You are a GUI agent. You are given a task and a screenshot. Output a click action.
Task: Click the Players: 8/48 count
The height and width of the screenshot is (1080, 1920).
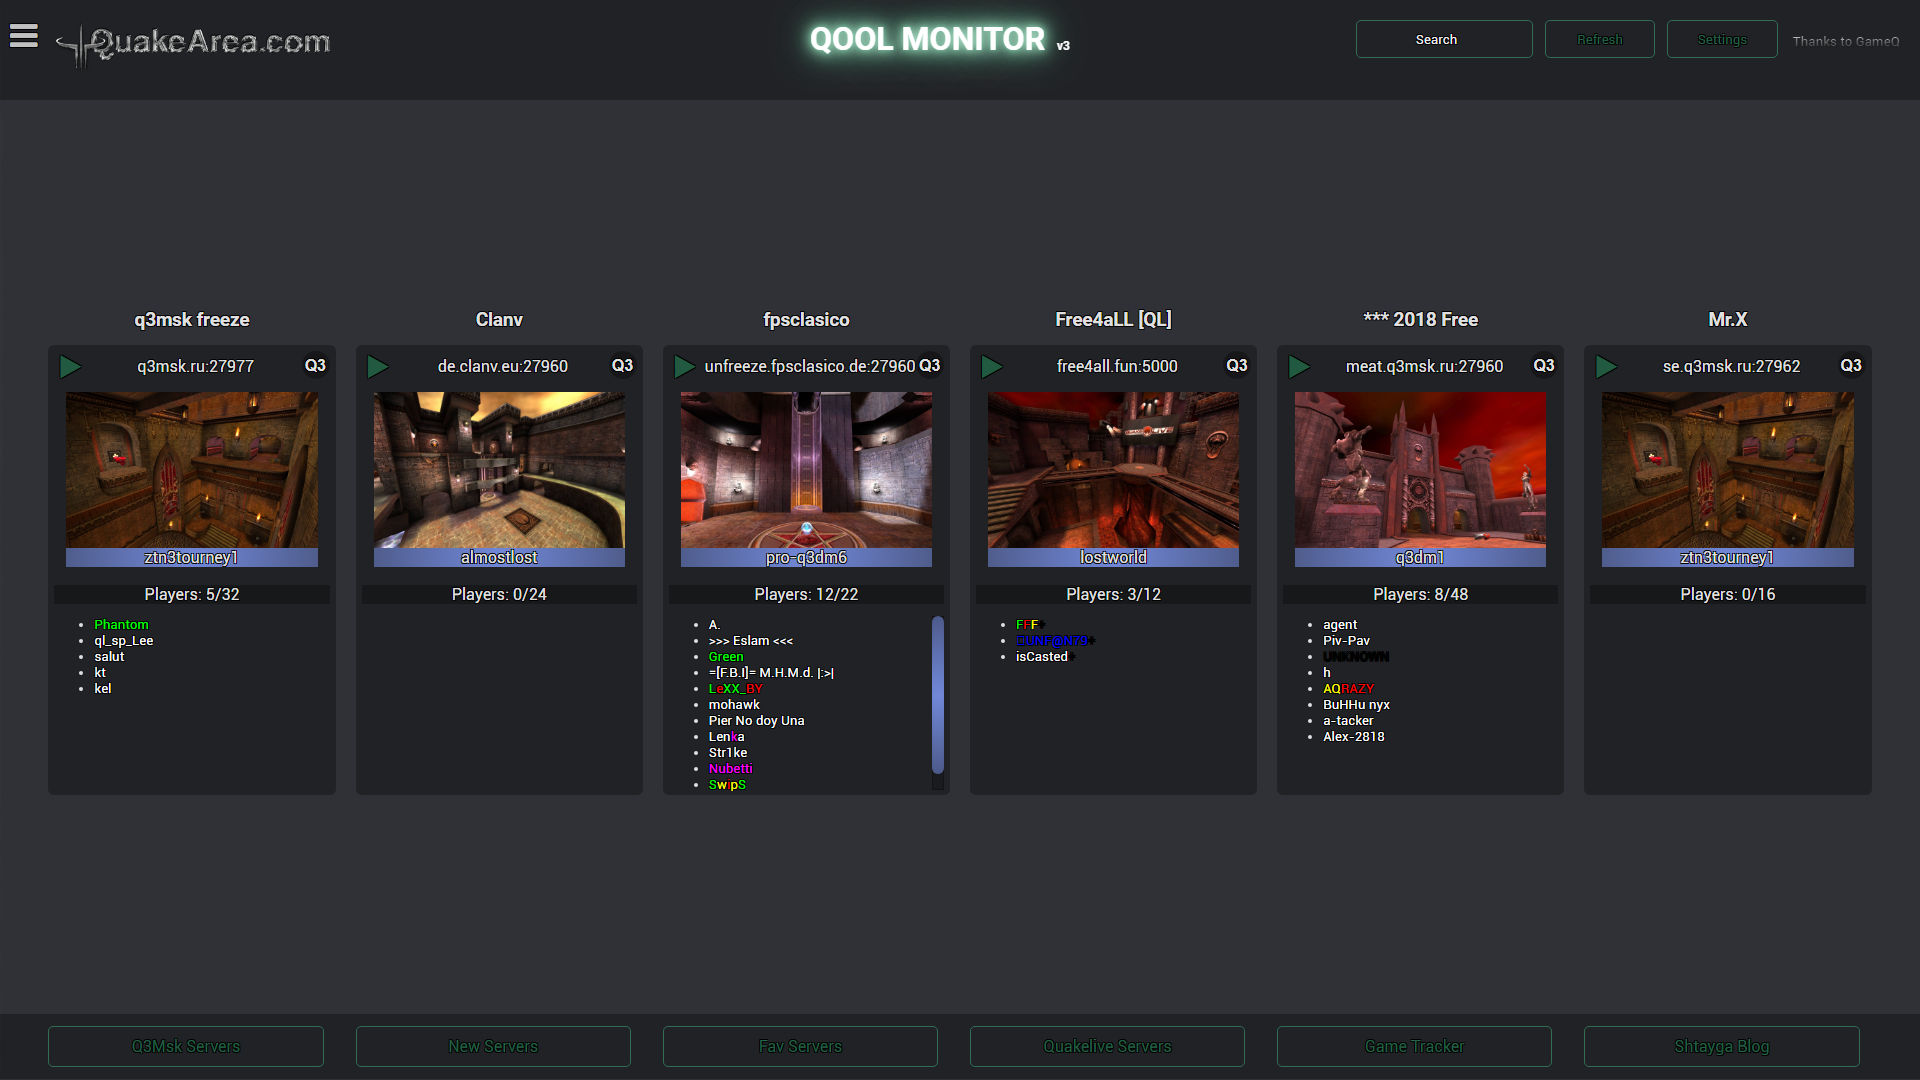point(1420,594)
